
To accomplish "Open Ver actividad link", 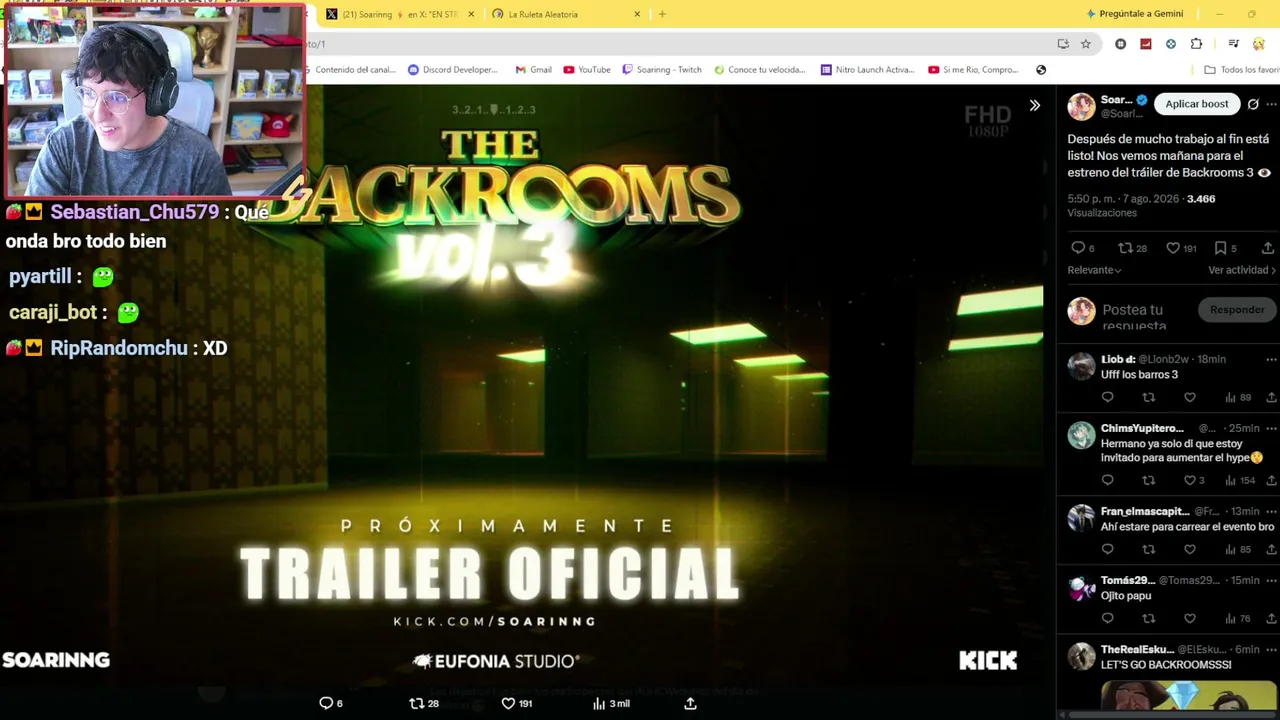I will tap(1242, 270).
